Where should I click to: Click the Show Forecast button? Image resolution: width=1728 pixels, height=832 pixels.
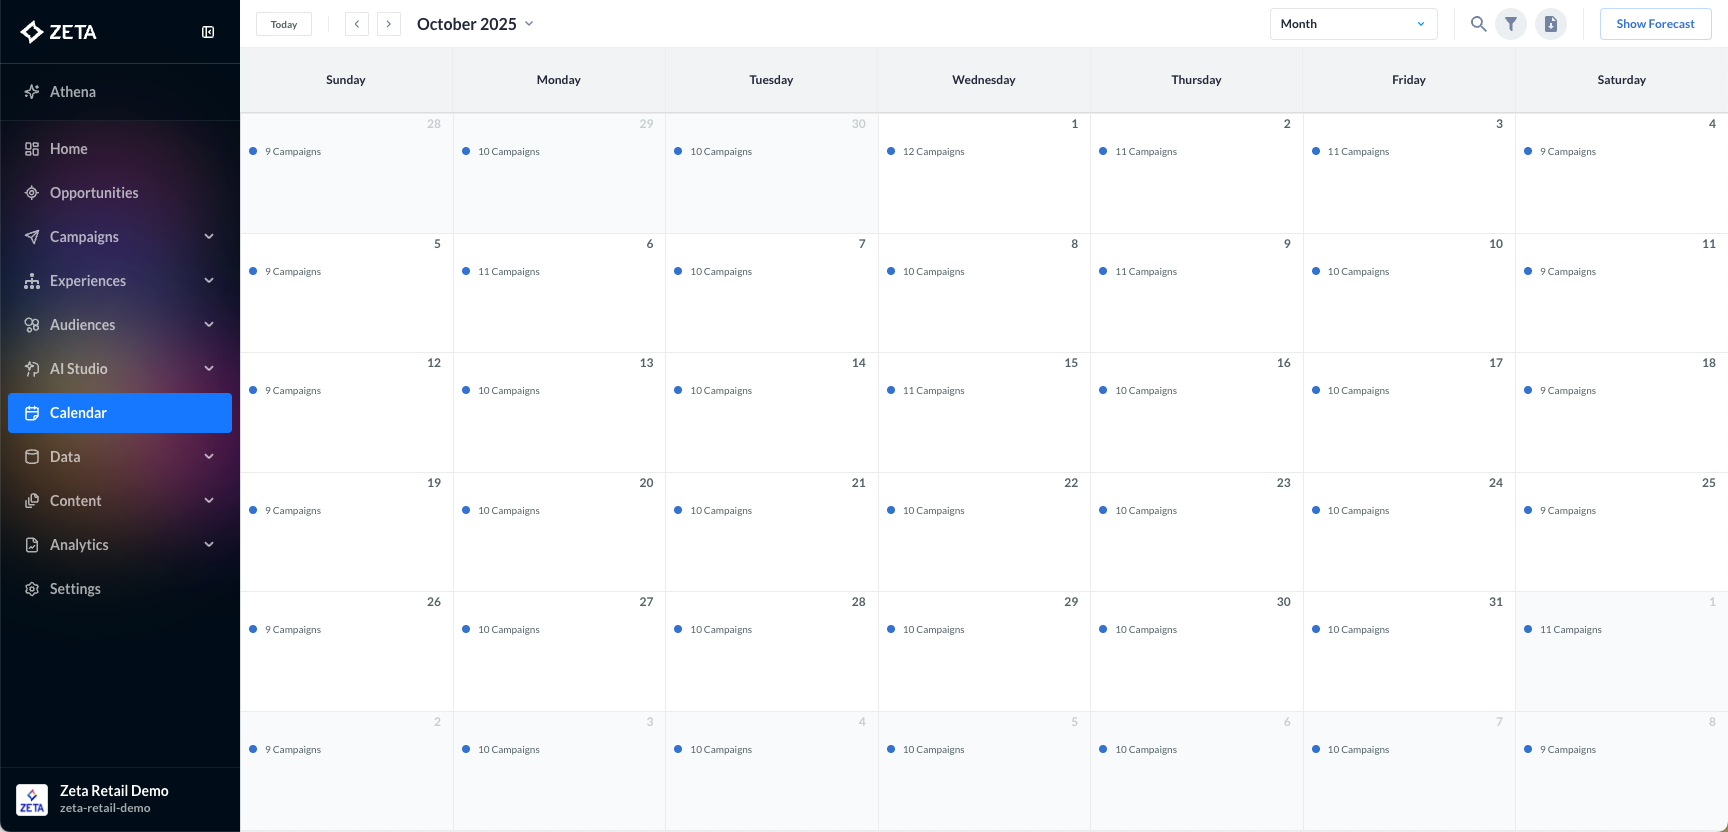pyautogui.click(x=1655, y=24)
